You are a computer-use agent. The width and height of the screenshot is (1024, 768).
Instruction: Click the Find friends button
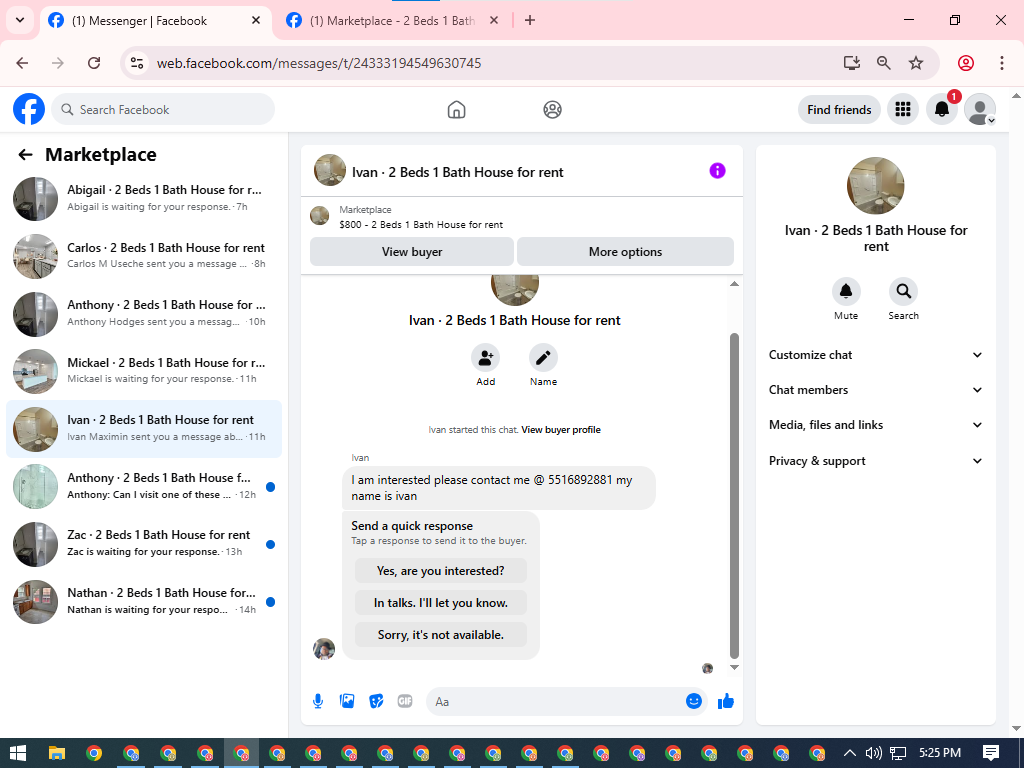click(x=839, y=110)
